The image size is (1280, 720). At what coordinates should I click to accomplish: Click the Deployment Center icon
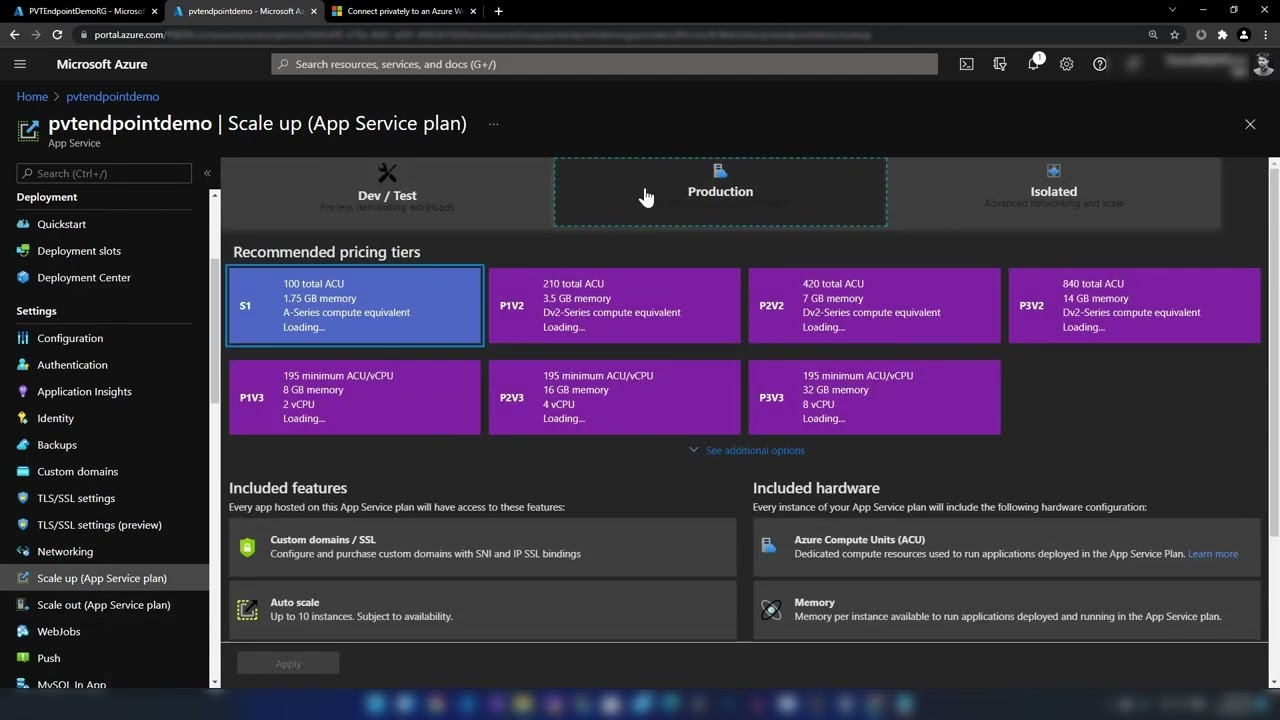click(24, 277)
